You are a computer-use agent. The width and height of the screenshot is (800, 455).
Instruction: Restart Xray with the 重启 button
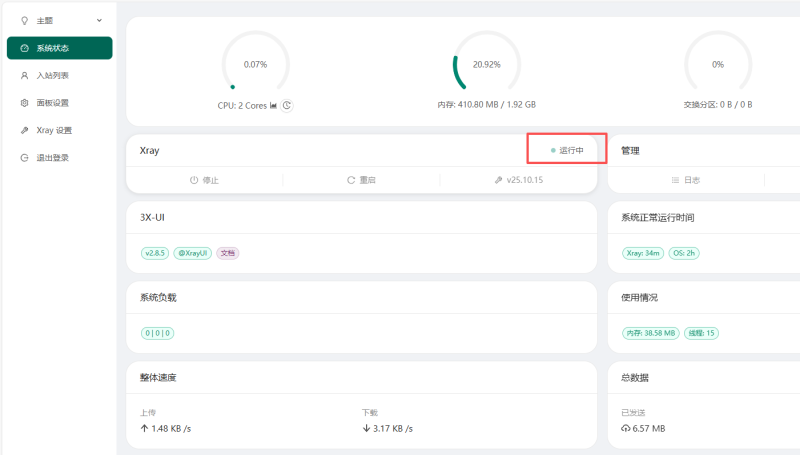point(361,180)
